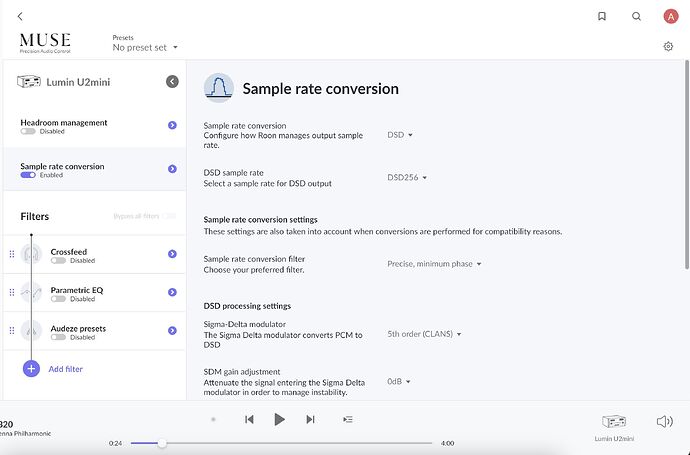Open the search magnifier icon

point(636,16)
